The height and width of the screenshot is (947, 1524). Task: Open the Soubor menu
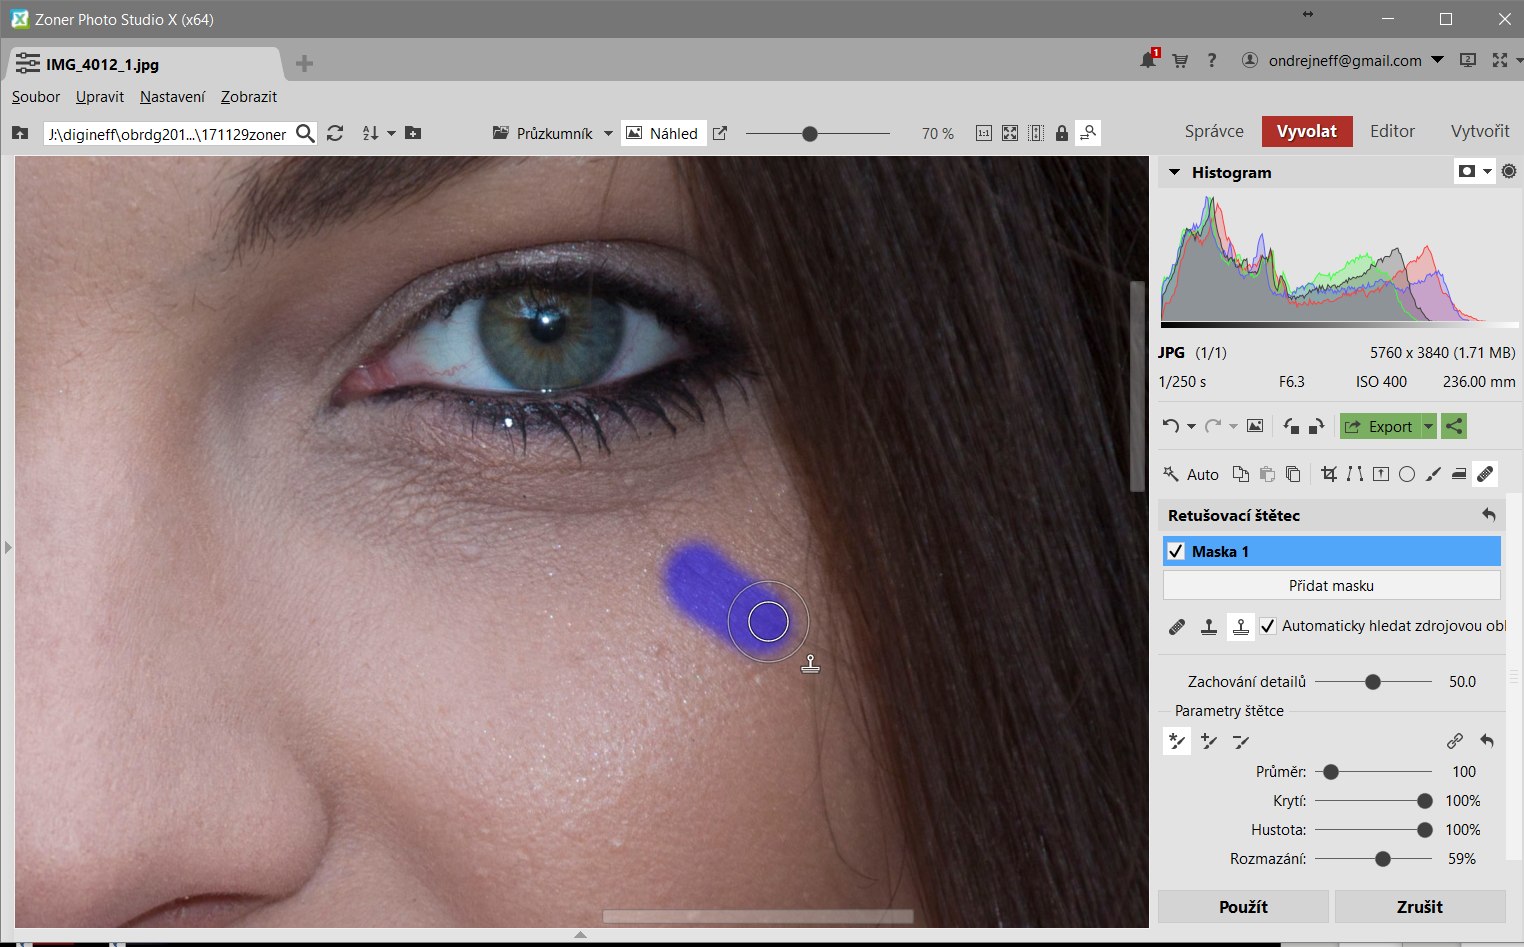(x=36, y=97)
